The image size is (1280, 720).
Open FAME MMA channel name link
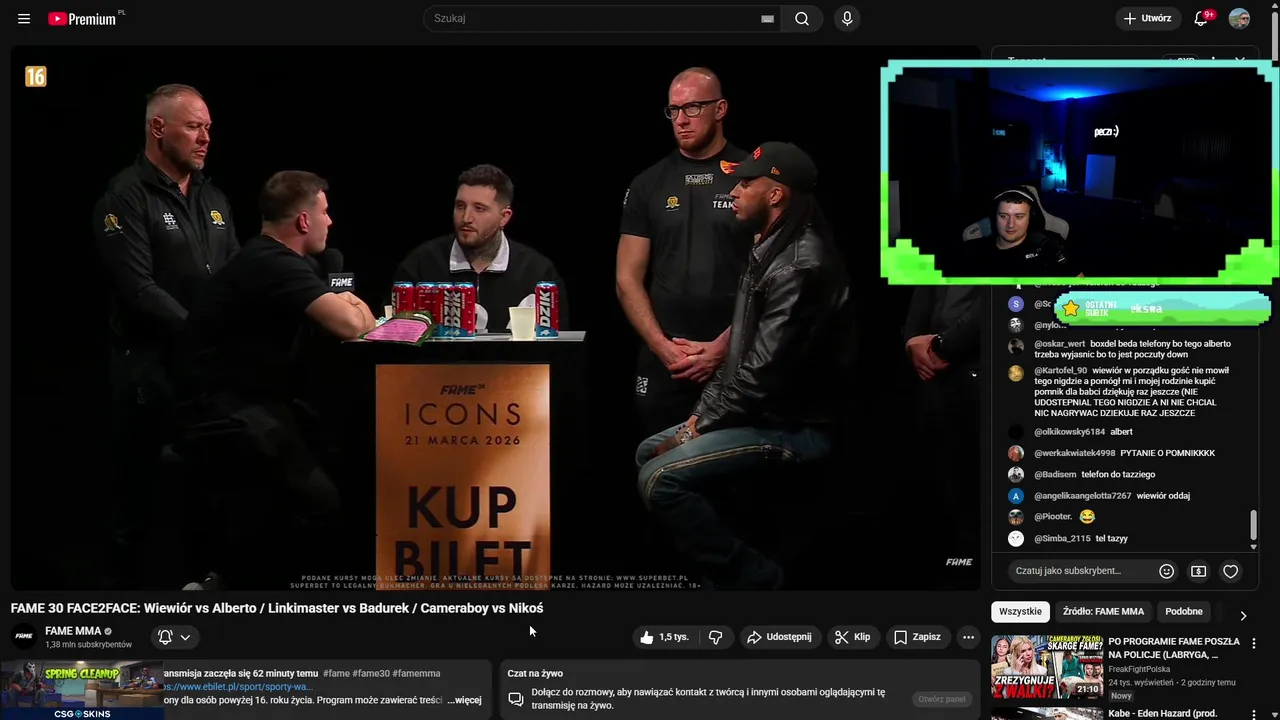73,631
